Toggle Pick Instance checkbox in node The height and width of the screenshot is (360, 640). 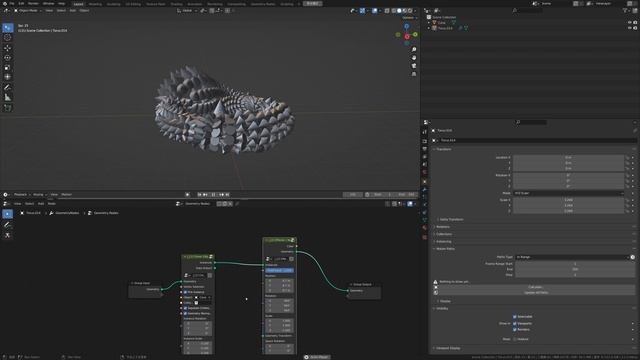coord(185,292)
